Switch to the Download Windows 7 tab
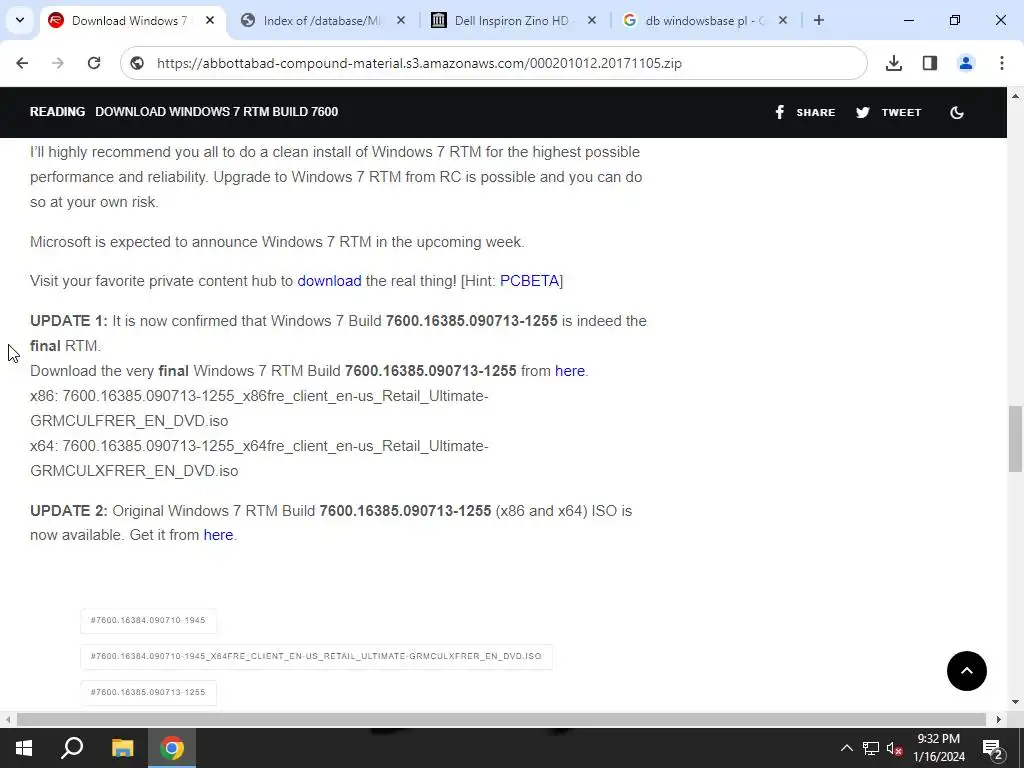Image resolution: width=1024 pixels, height=768 pixels. [133, 21]
